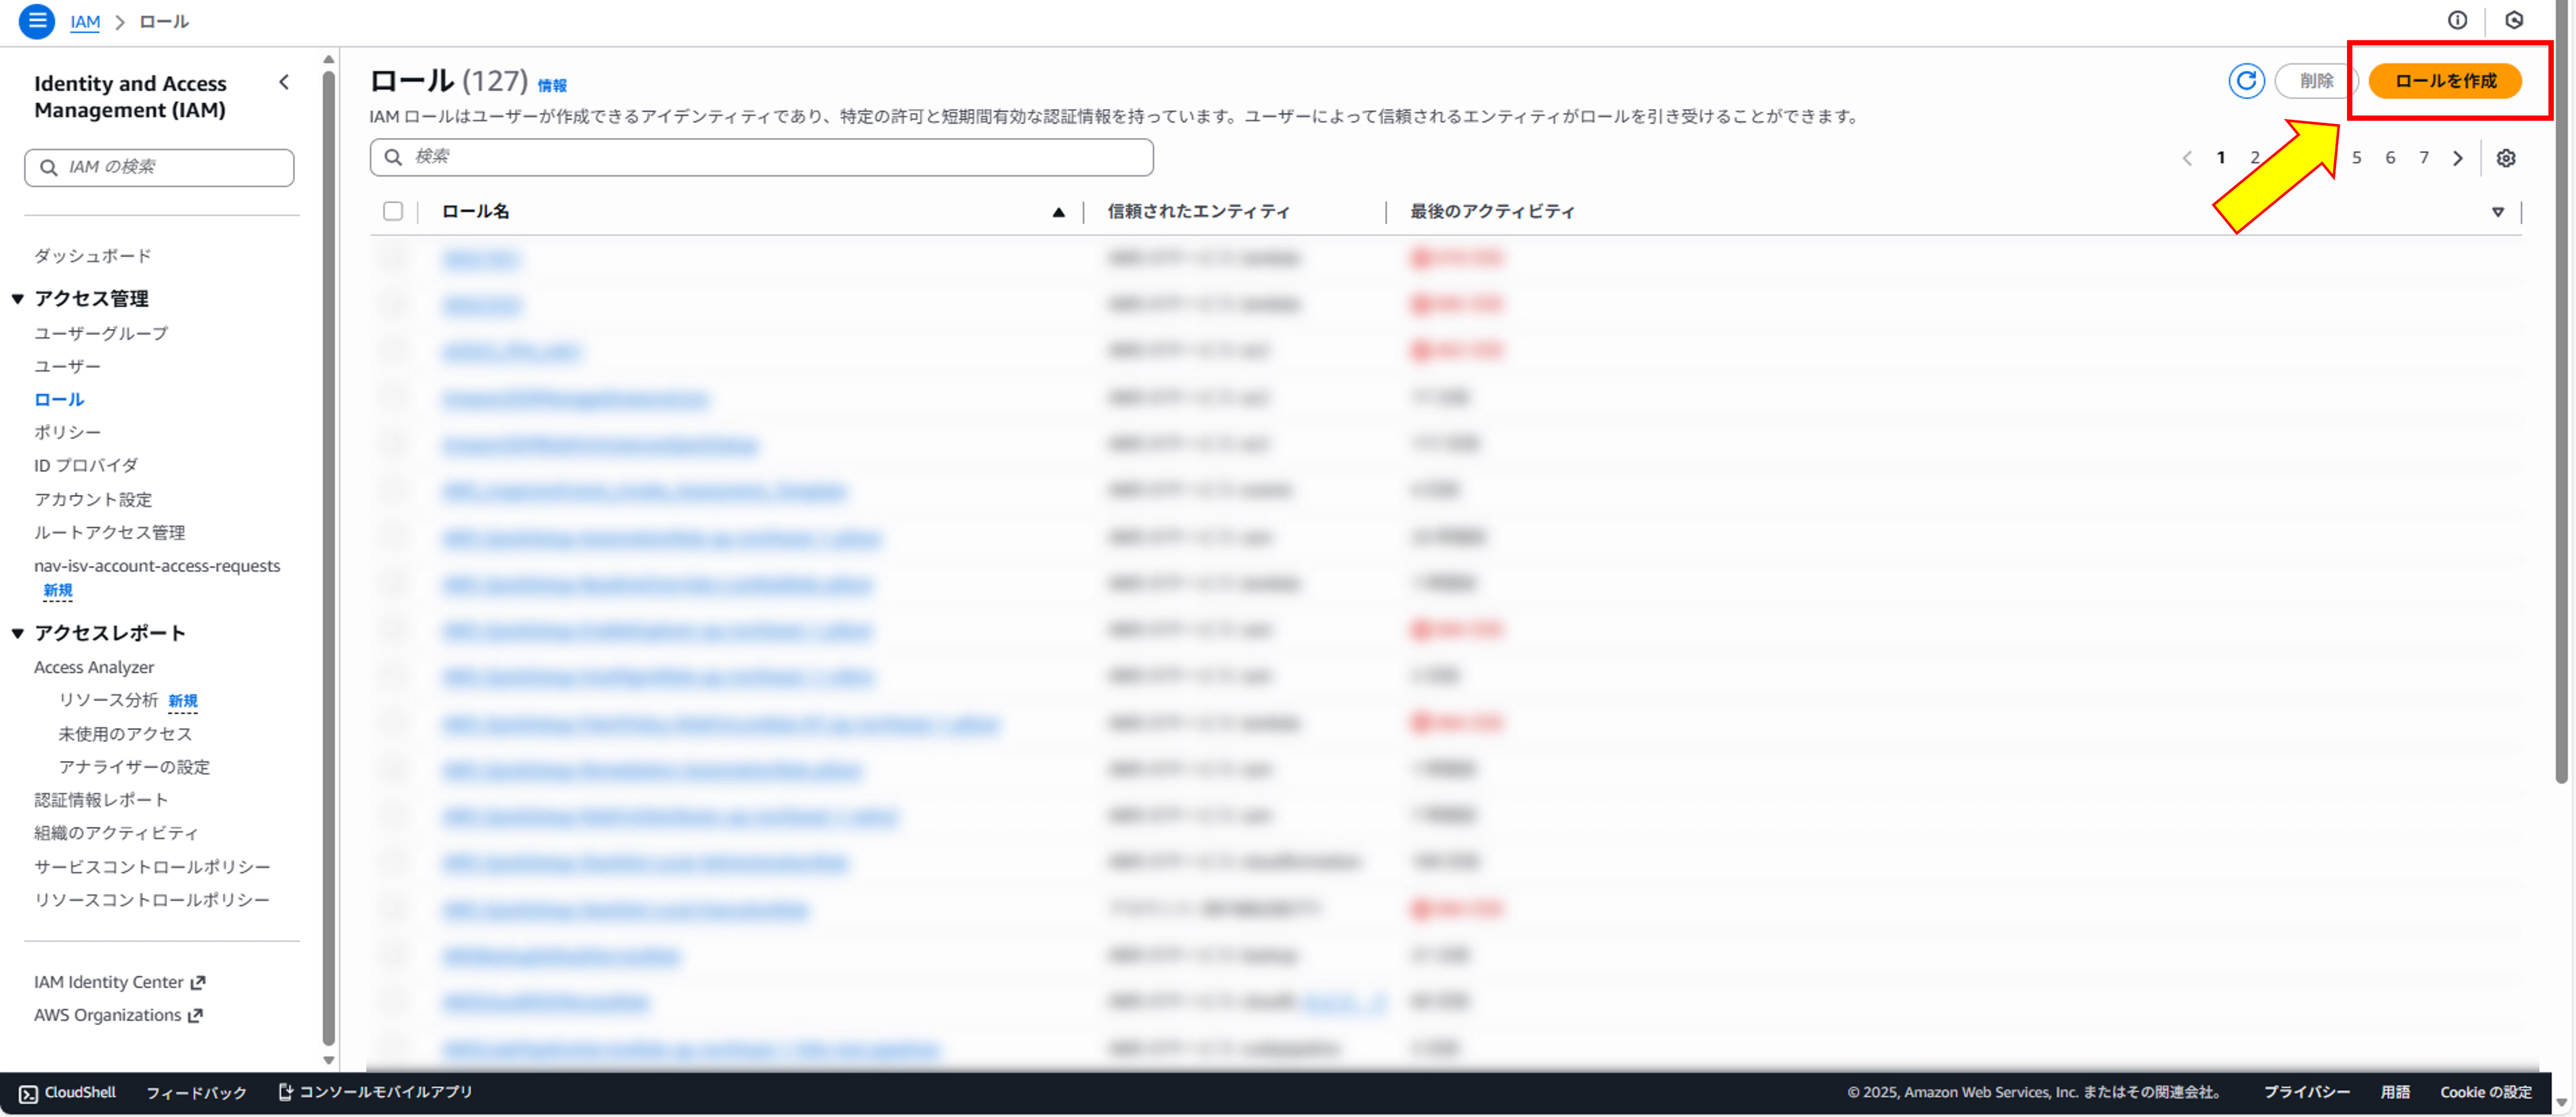Open the column dropdown arrow at far right
This screenshot has width=2576, height=1117.
2497,212
